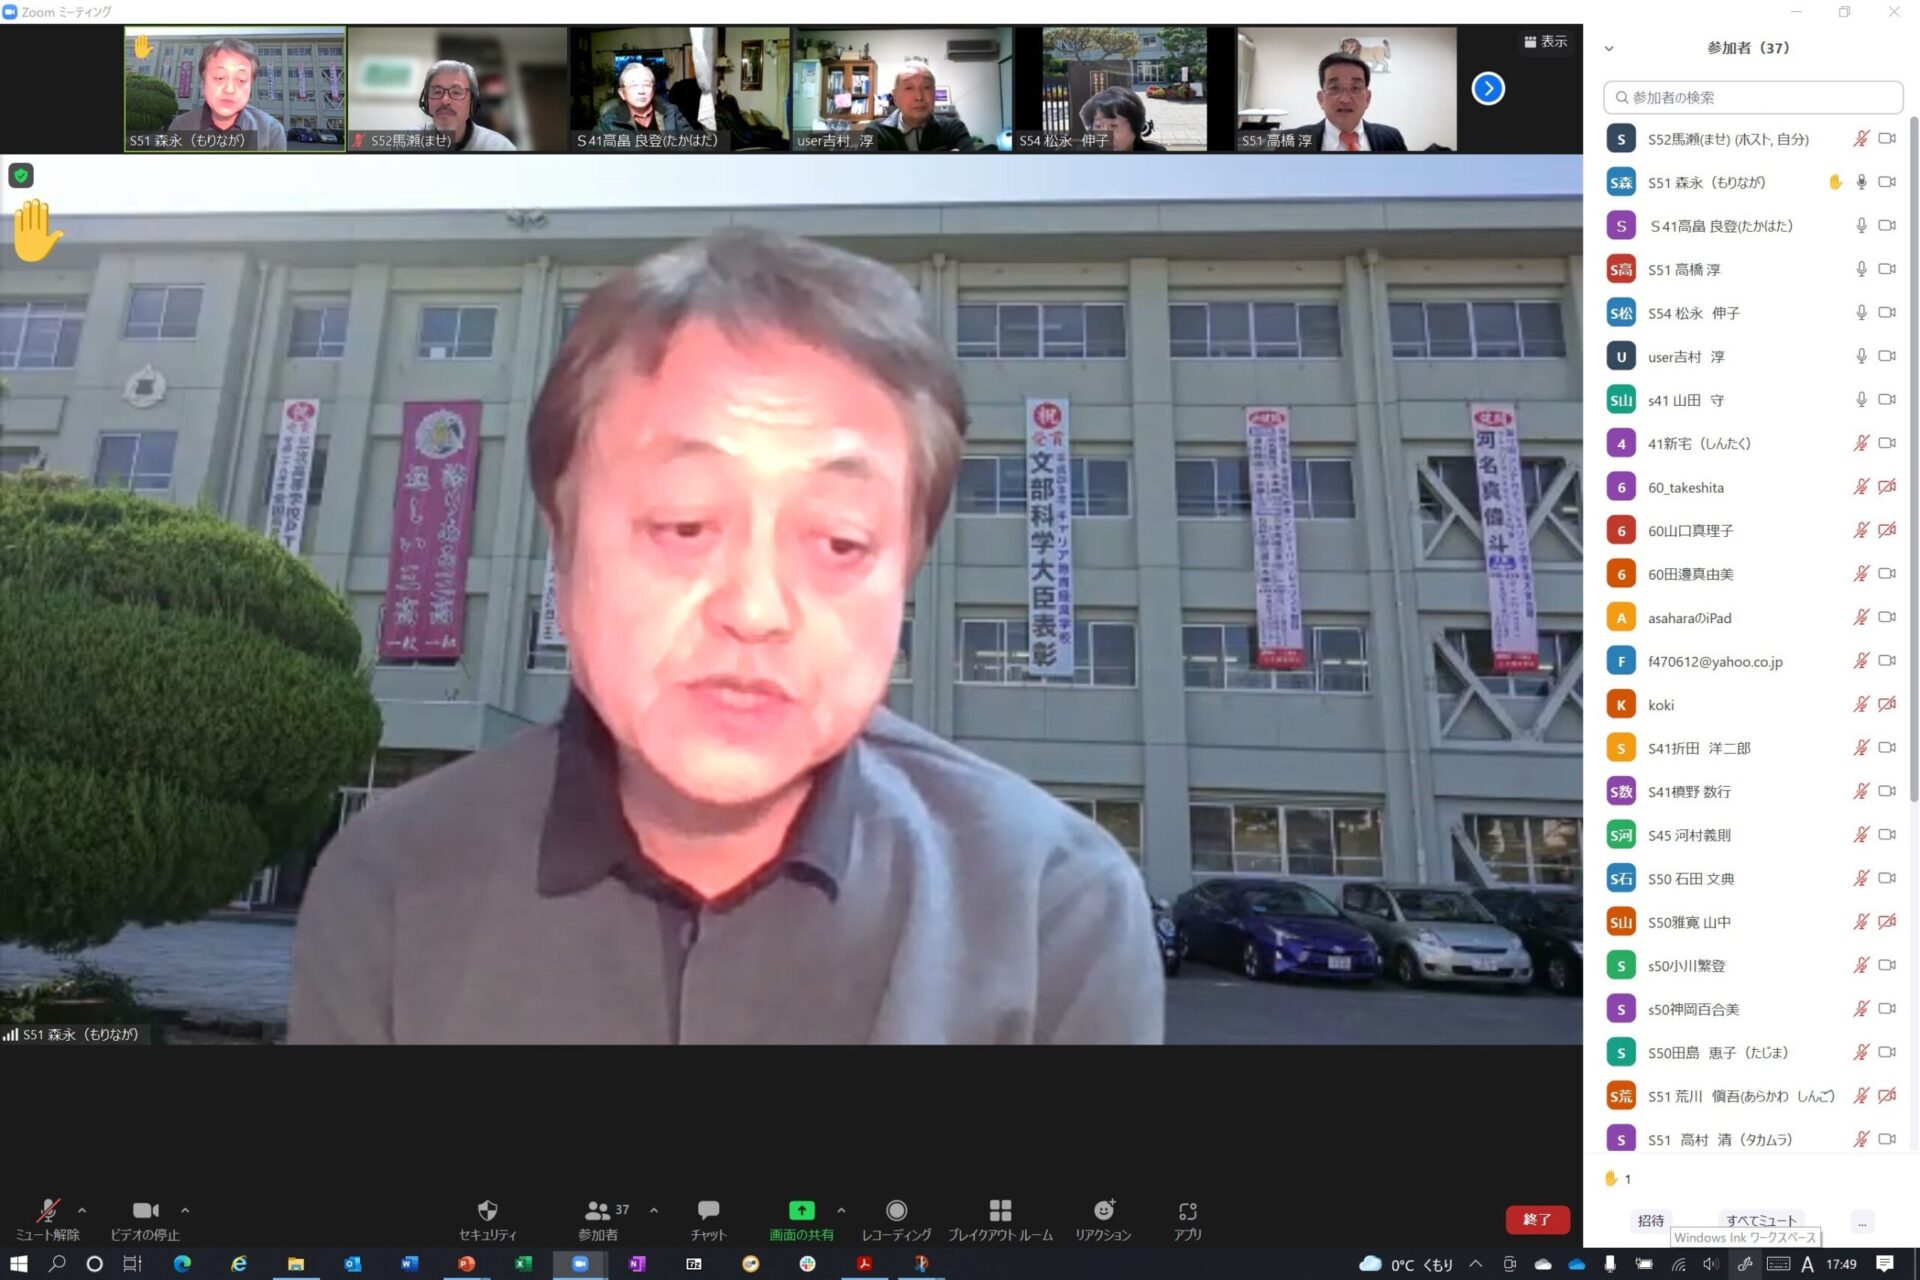Start Recording with the record icon
This screenshot has width=1920, height=1280.
[896, 1211]
